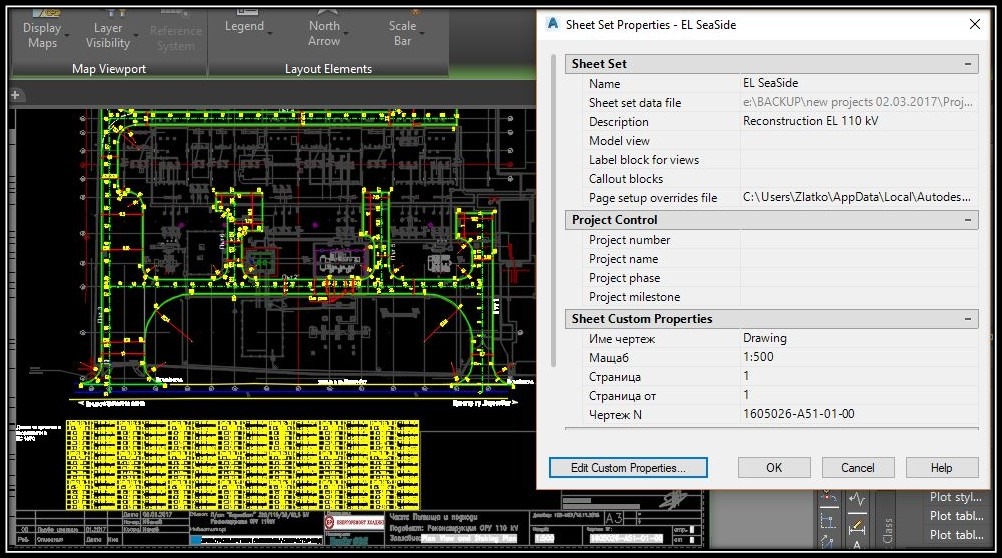
Task: Click the Име чертеж value Drawing
Action: 764,338
